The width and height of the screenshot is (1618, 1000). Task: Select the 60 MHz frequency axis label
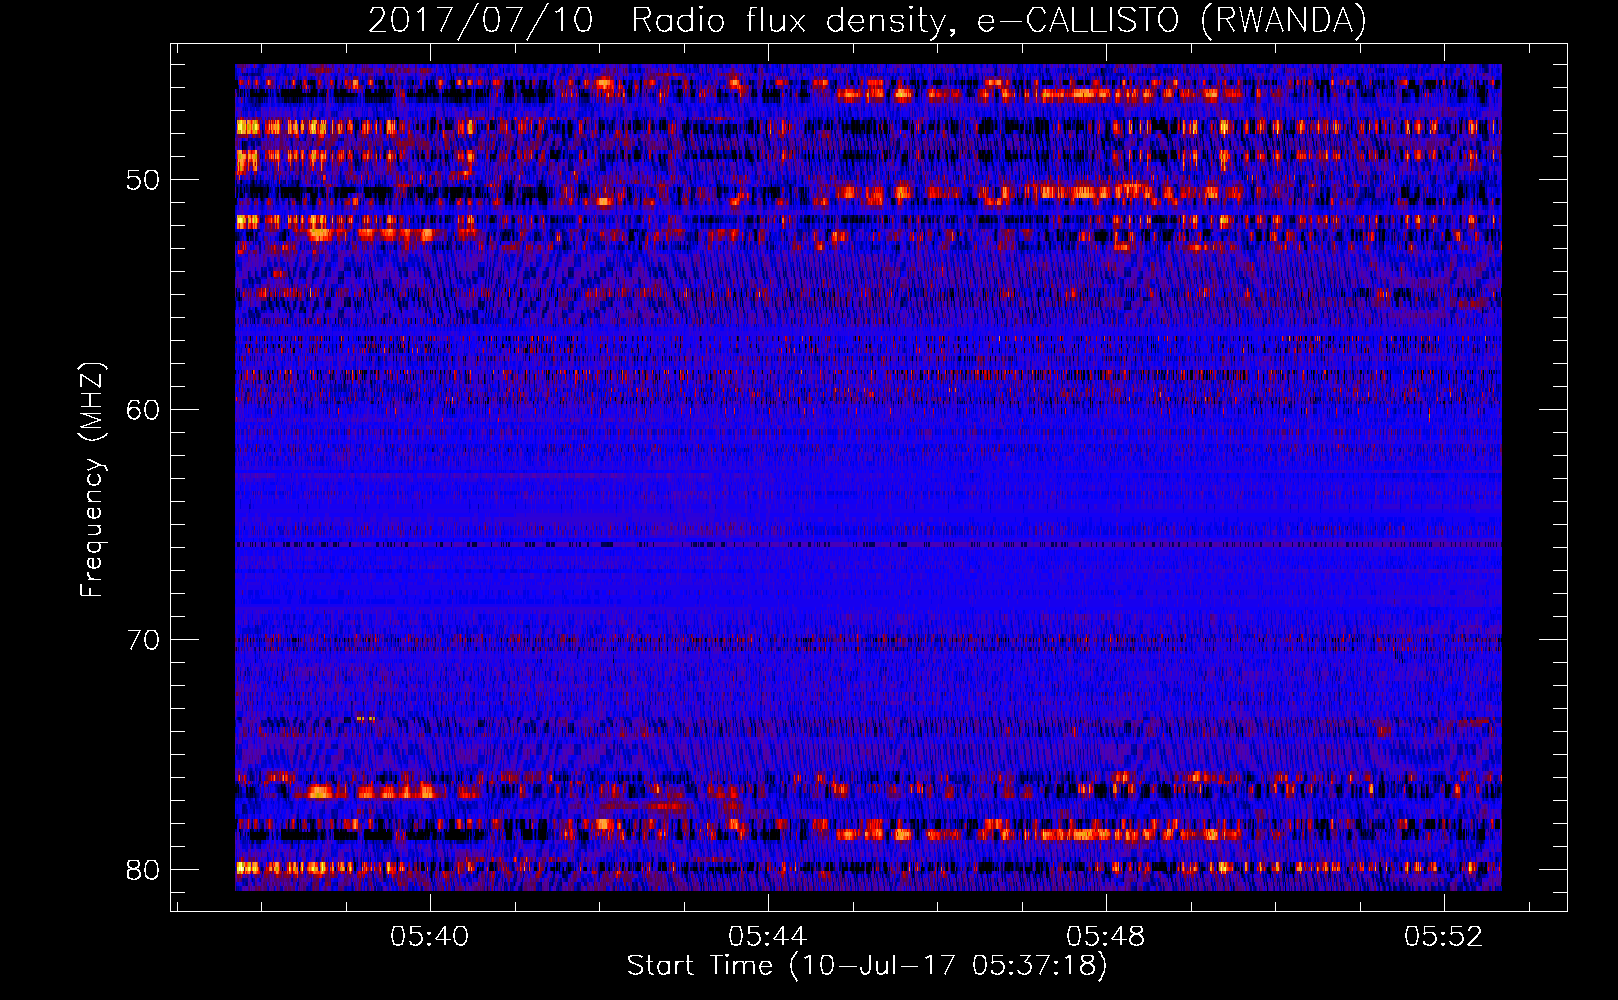tap(143, 409)
